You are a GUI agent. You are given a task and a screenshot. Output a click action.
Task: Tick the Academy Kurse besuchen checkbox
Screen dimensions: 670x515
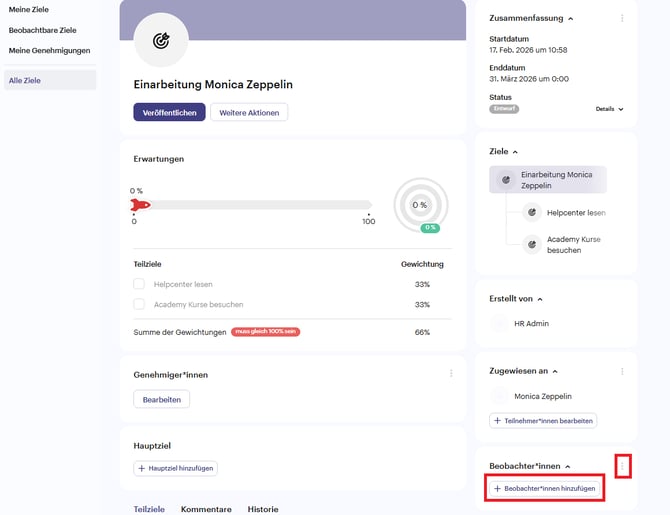pos(139,304)
